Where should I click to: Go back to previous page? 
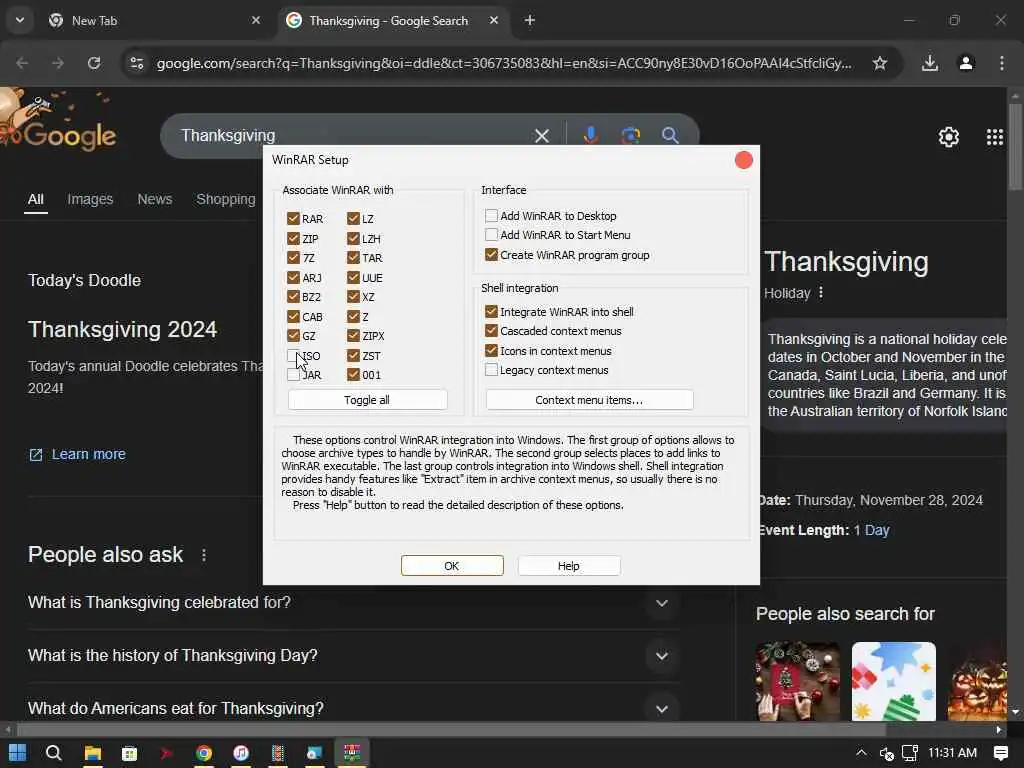[x=22, y=63]
